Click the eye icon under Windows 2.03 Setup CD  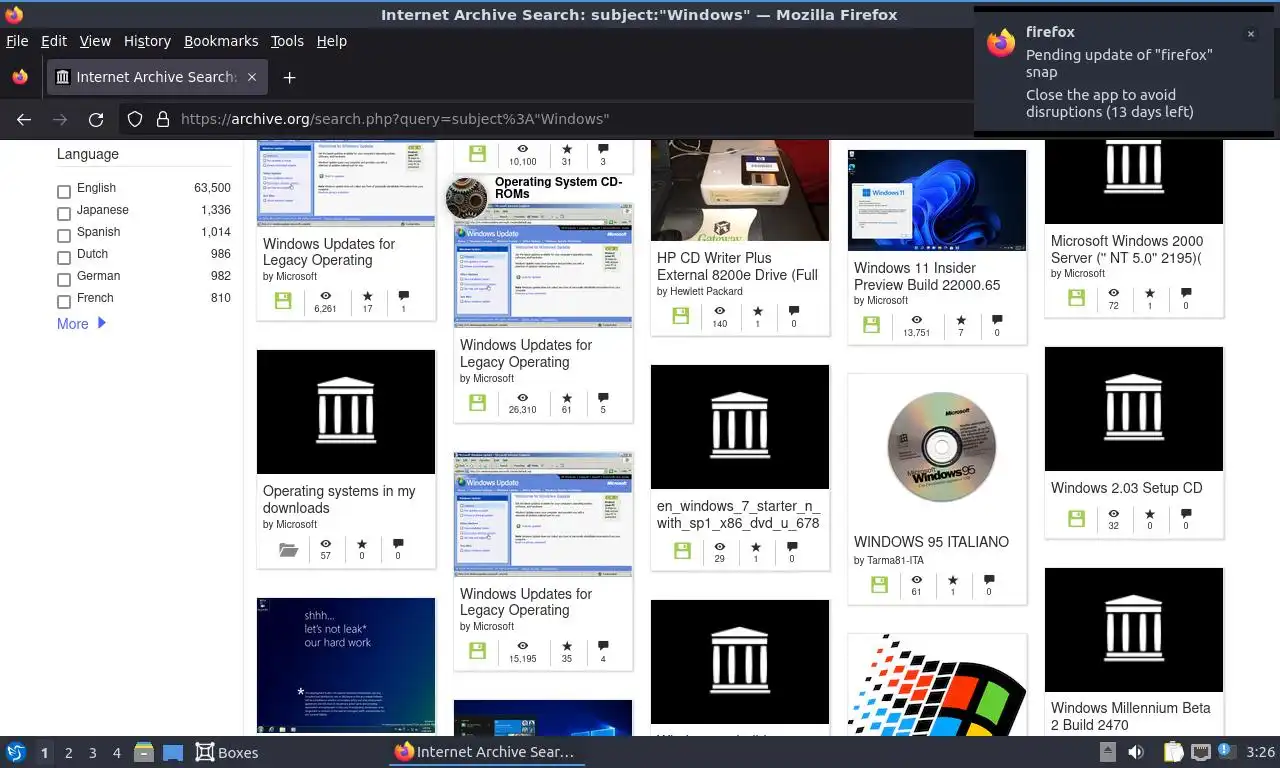tap(1114, 513)
